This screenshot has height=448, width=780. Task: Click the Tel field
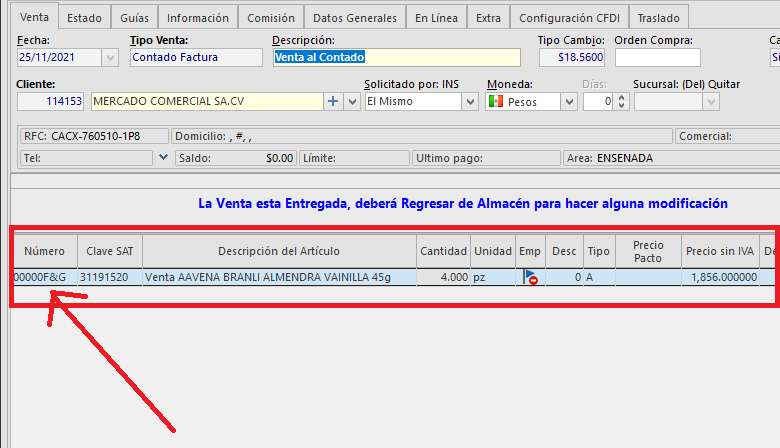[86, 158]
